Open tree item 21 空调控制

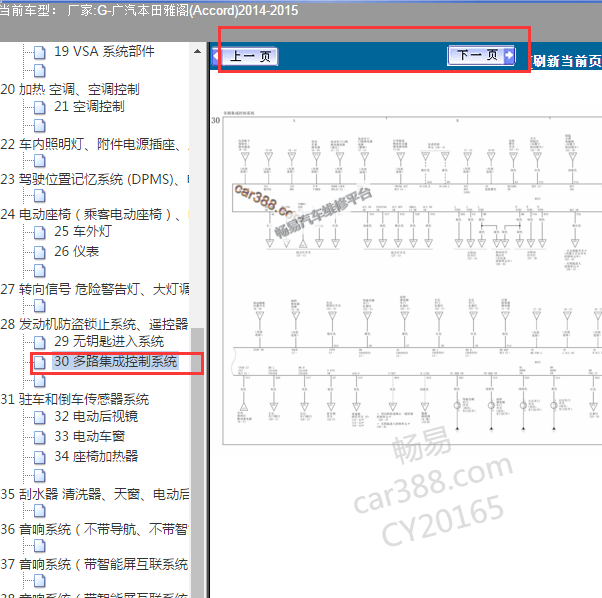pos(89,106)
